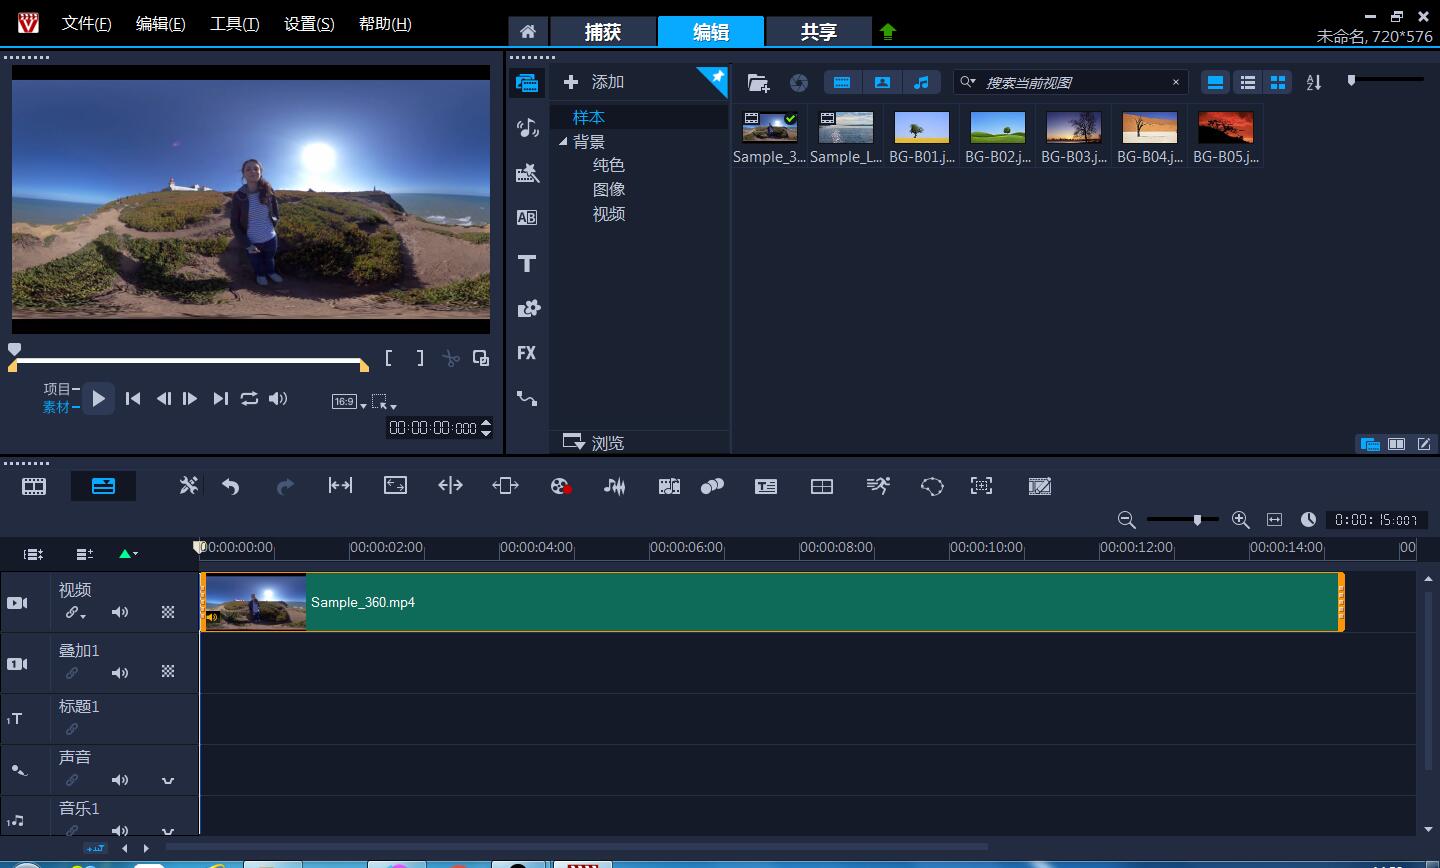Image resolution: width=1440 pixels, height=868 pixels.
Task: Toggle repeat playback
Action: click(x=249, y=398)
